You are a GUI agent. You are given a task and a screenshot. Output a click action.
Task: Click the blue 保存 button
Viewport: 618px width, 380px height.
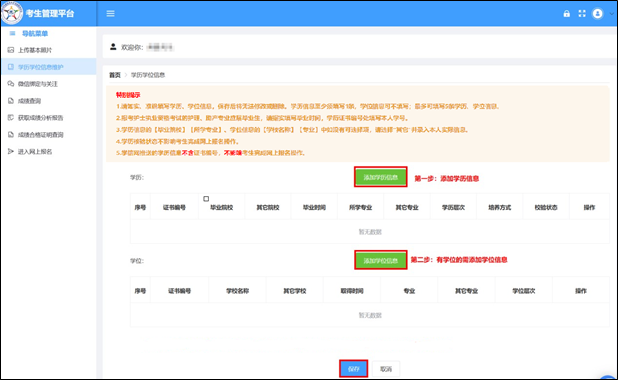click(x=354, y=369)
